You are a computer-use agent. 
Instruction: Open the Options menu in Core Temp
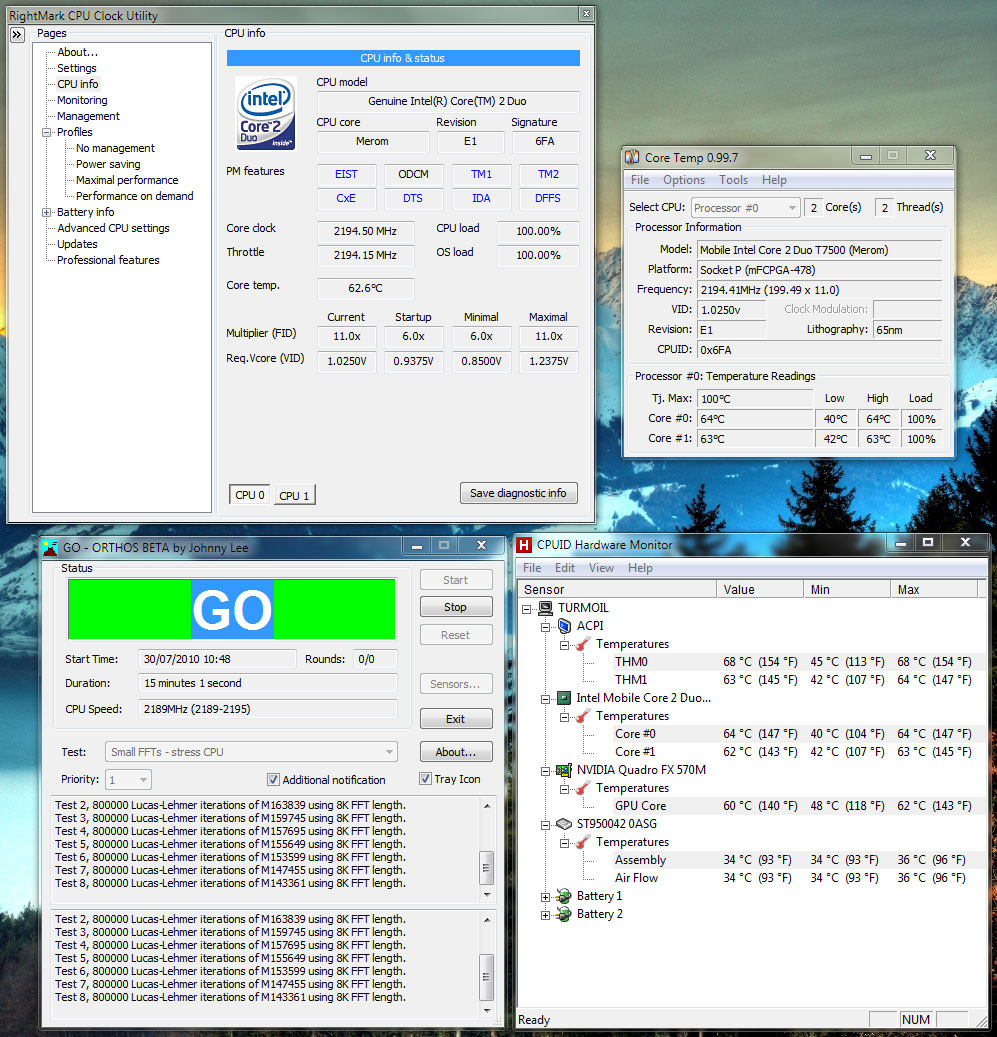(684, 180)
